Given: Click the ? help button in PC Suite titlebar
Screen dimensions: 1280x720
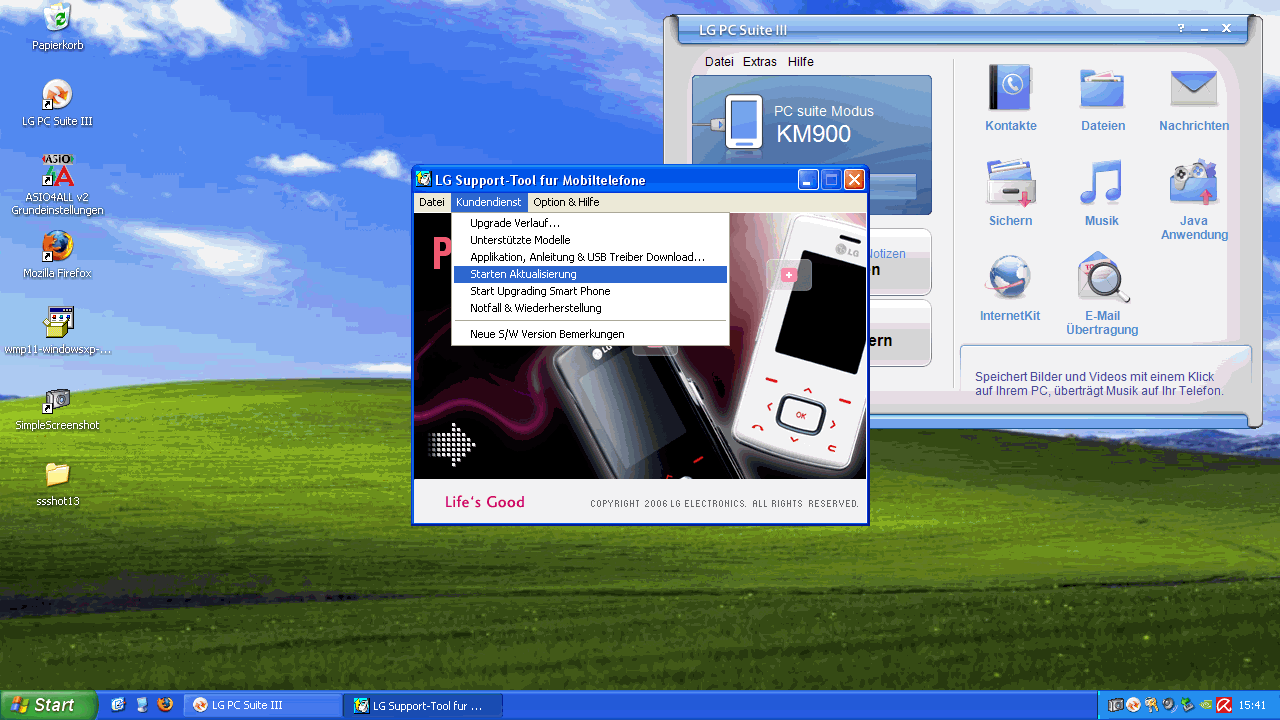Looking at the screenshot, I should pyautogui.click(x=1181, y=29).
